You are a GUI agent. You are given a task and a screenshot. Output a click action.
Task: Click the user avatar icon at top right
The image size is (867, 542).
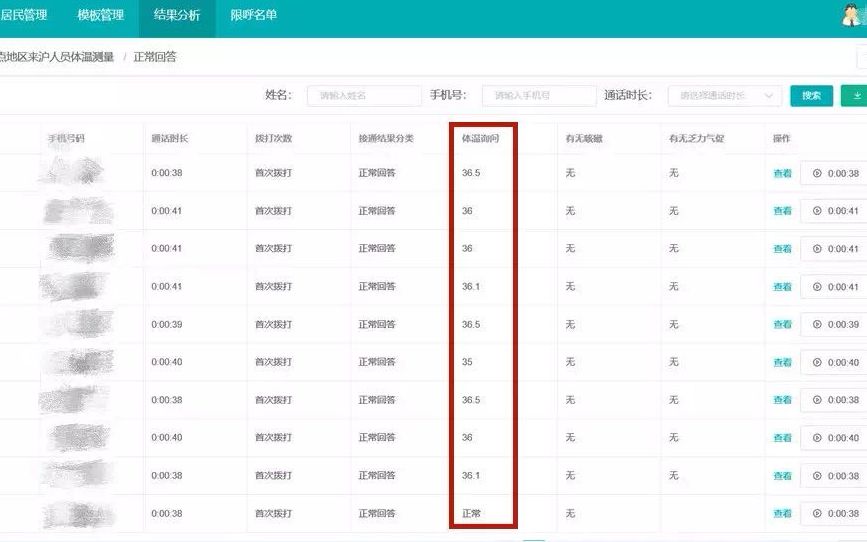pos(854,15)
